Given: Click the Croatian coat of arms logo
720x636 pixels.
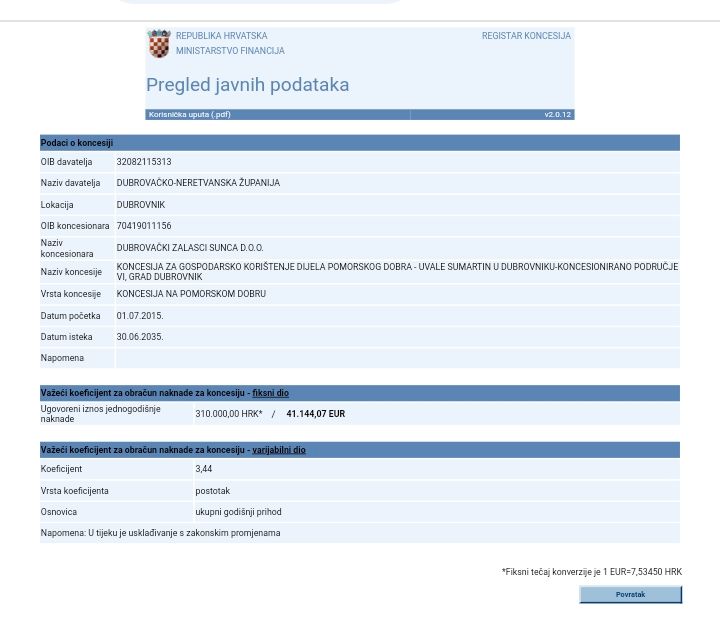Looking at the screenshot, I should pos(159,43).
